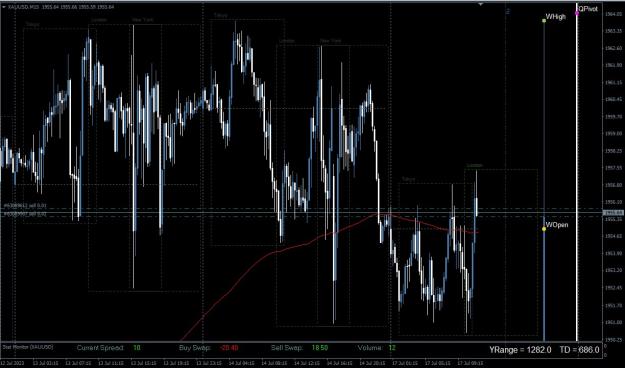Screen dimensions: 625x368
Task: Click the blue WOpen vertical line
Action: pos(544,279)
